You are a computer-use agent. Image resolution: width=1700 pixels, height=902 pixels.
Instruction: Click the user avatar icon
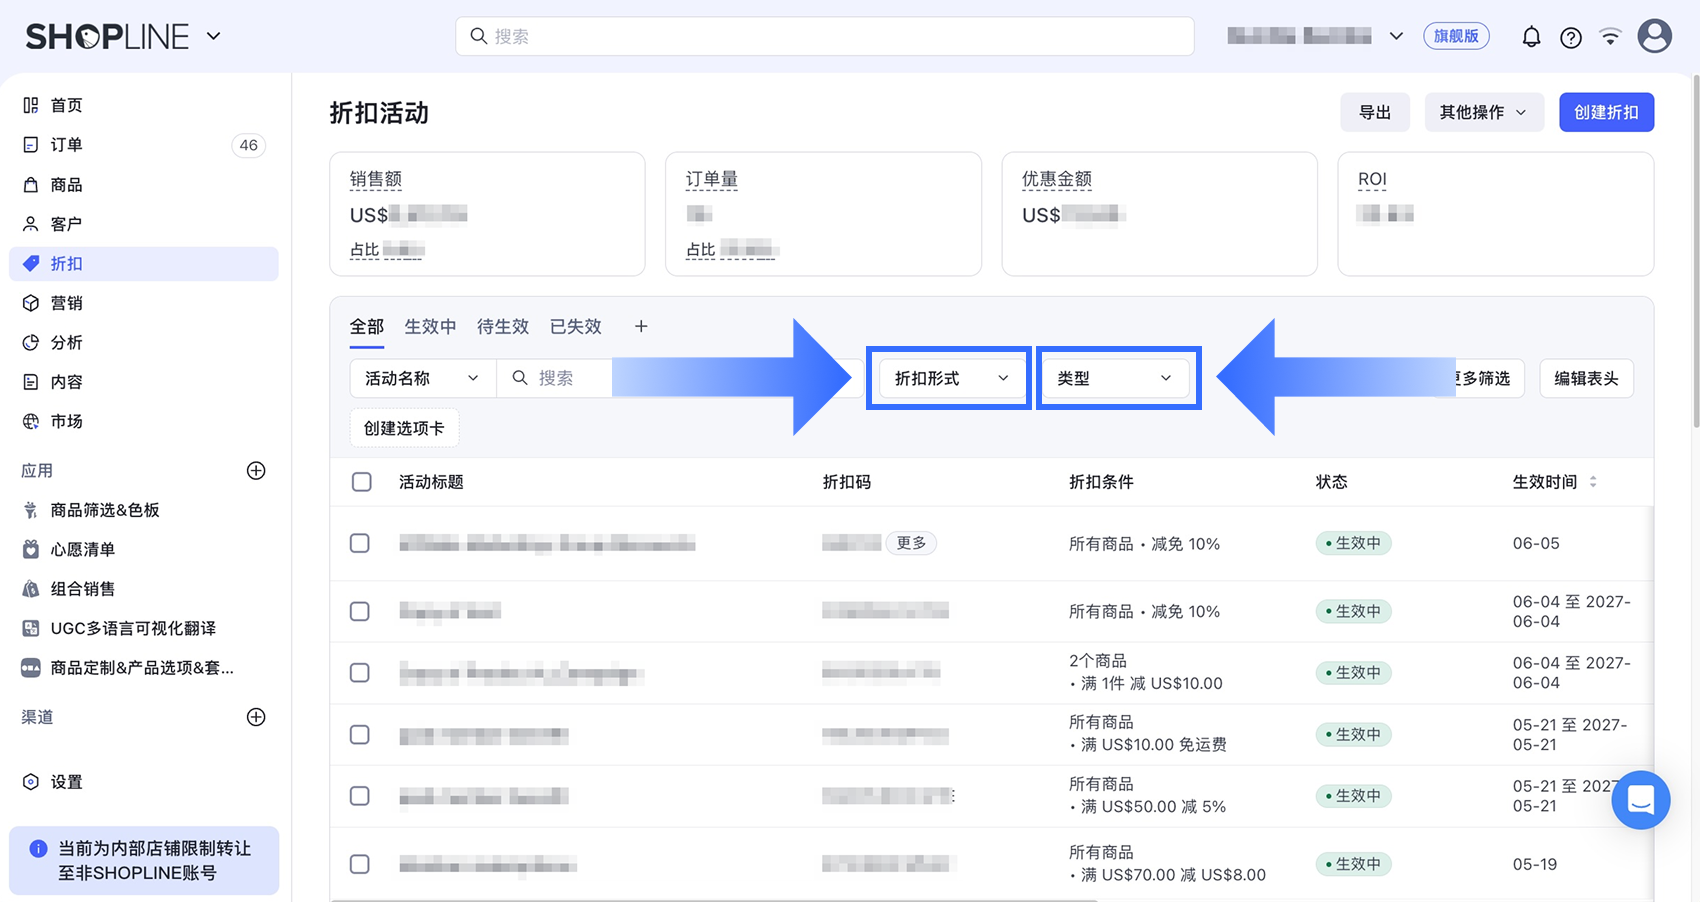[1655, 36]
